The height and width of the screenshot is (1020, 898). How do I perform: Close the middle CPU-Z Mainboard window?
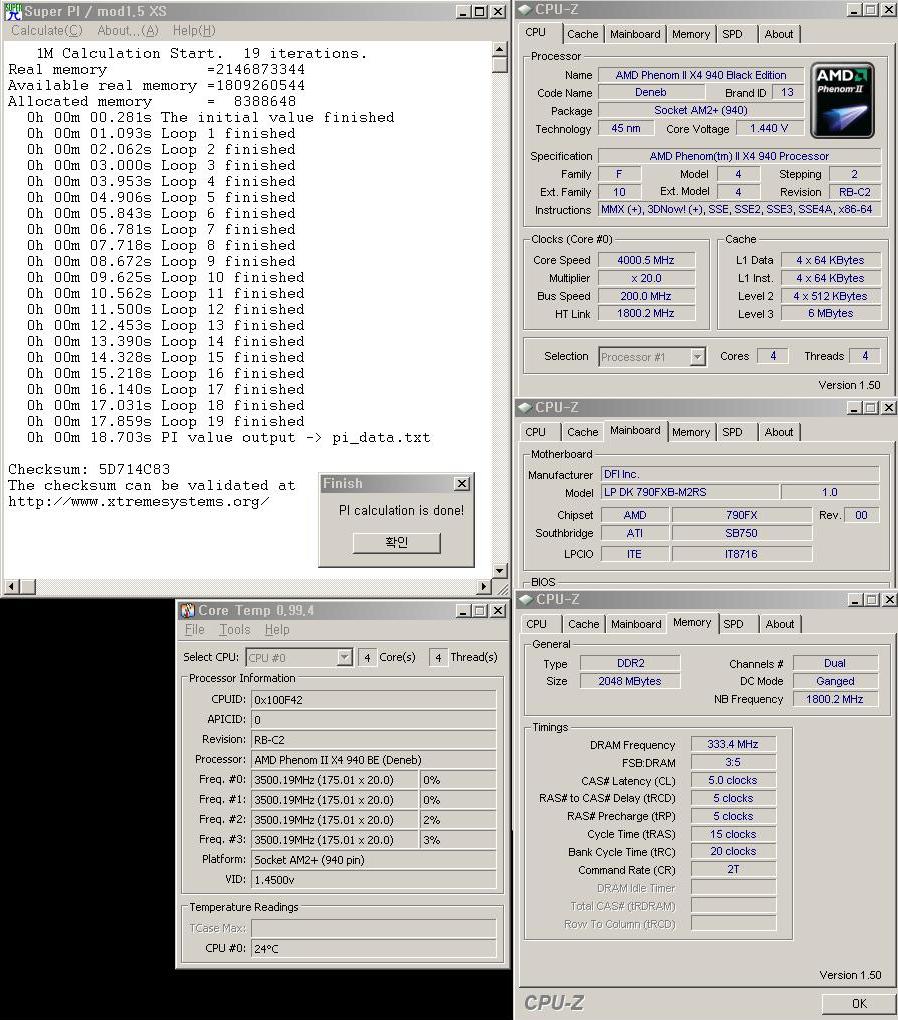coord(889,408)
